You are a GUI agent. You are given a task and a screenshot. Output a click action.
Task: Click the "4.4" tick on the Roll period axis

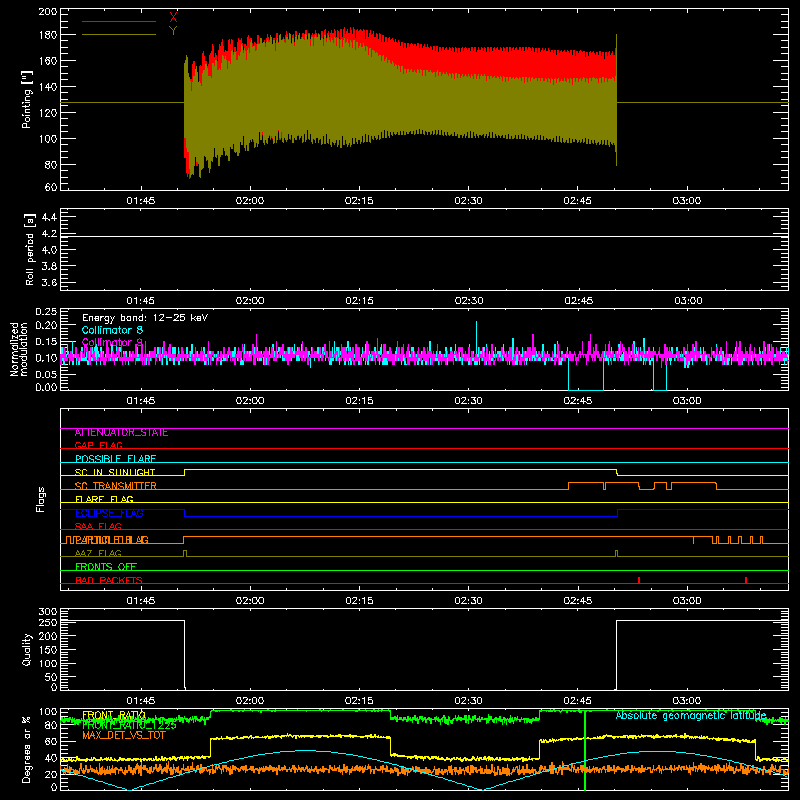point(49,217)
